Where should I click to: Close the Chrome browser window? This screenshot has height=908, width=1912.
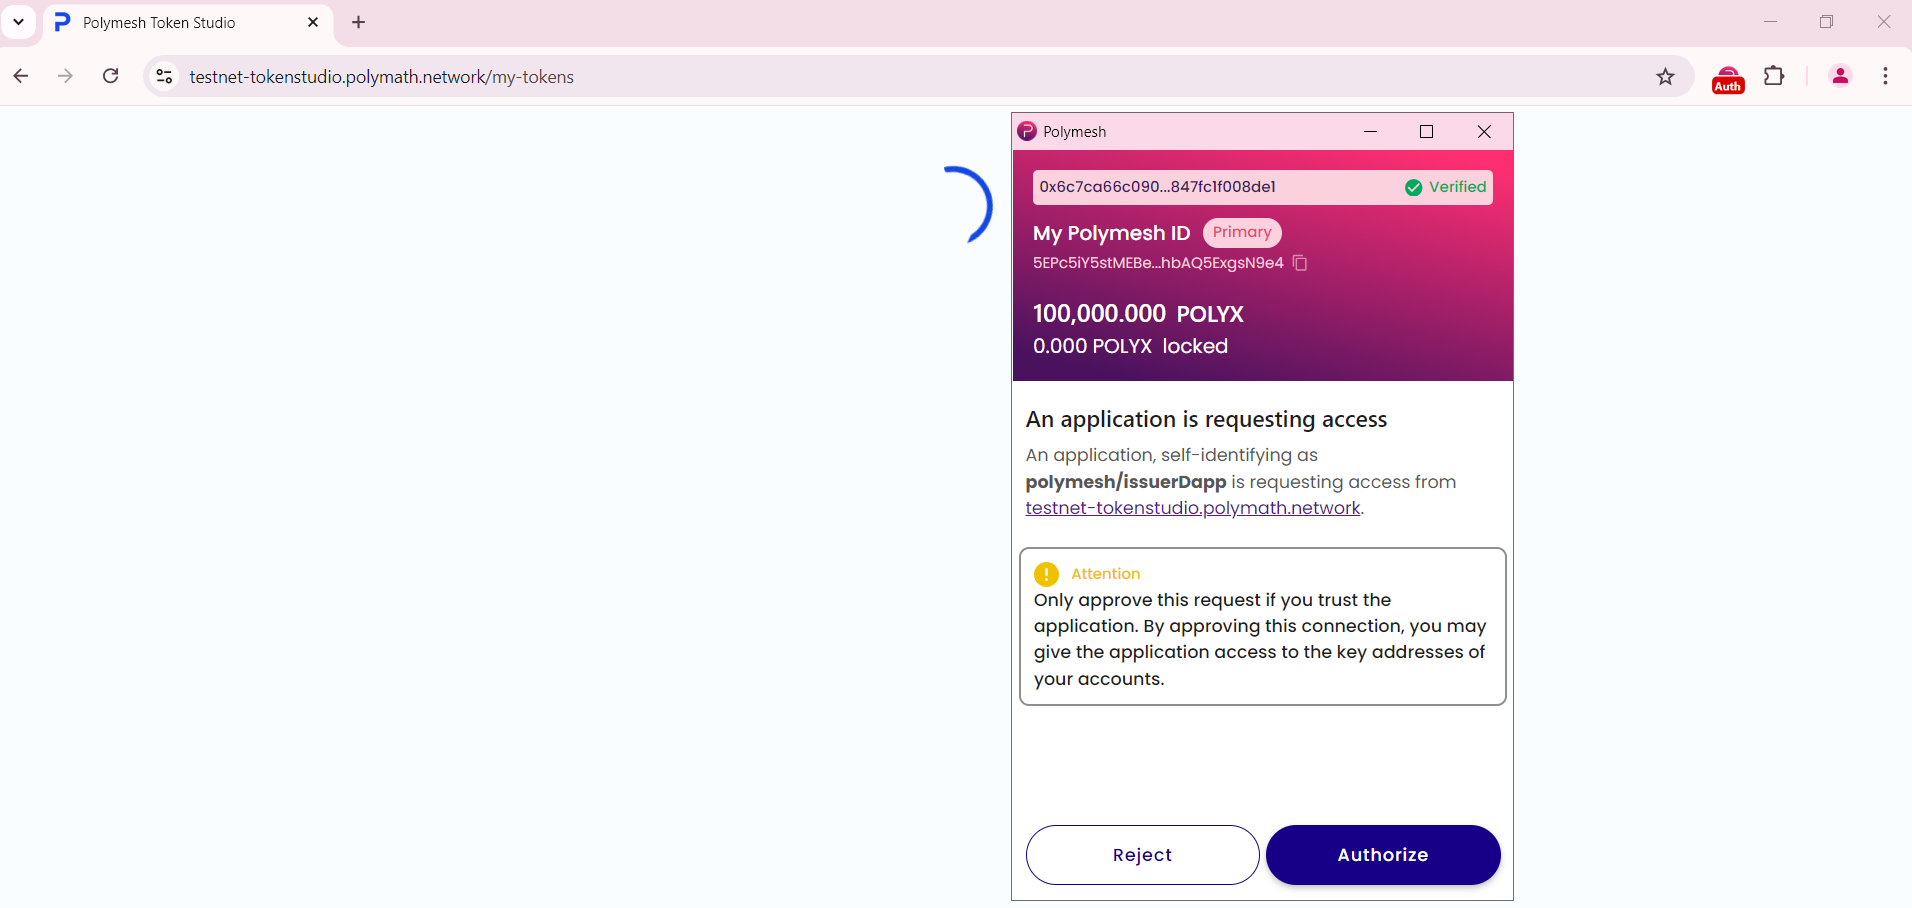1883,21
